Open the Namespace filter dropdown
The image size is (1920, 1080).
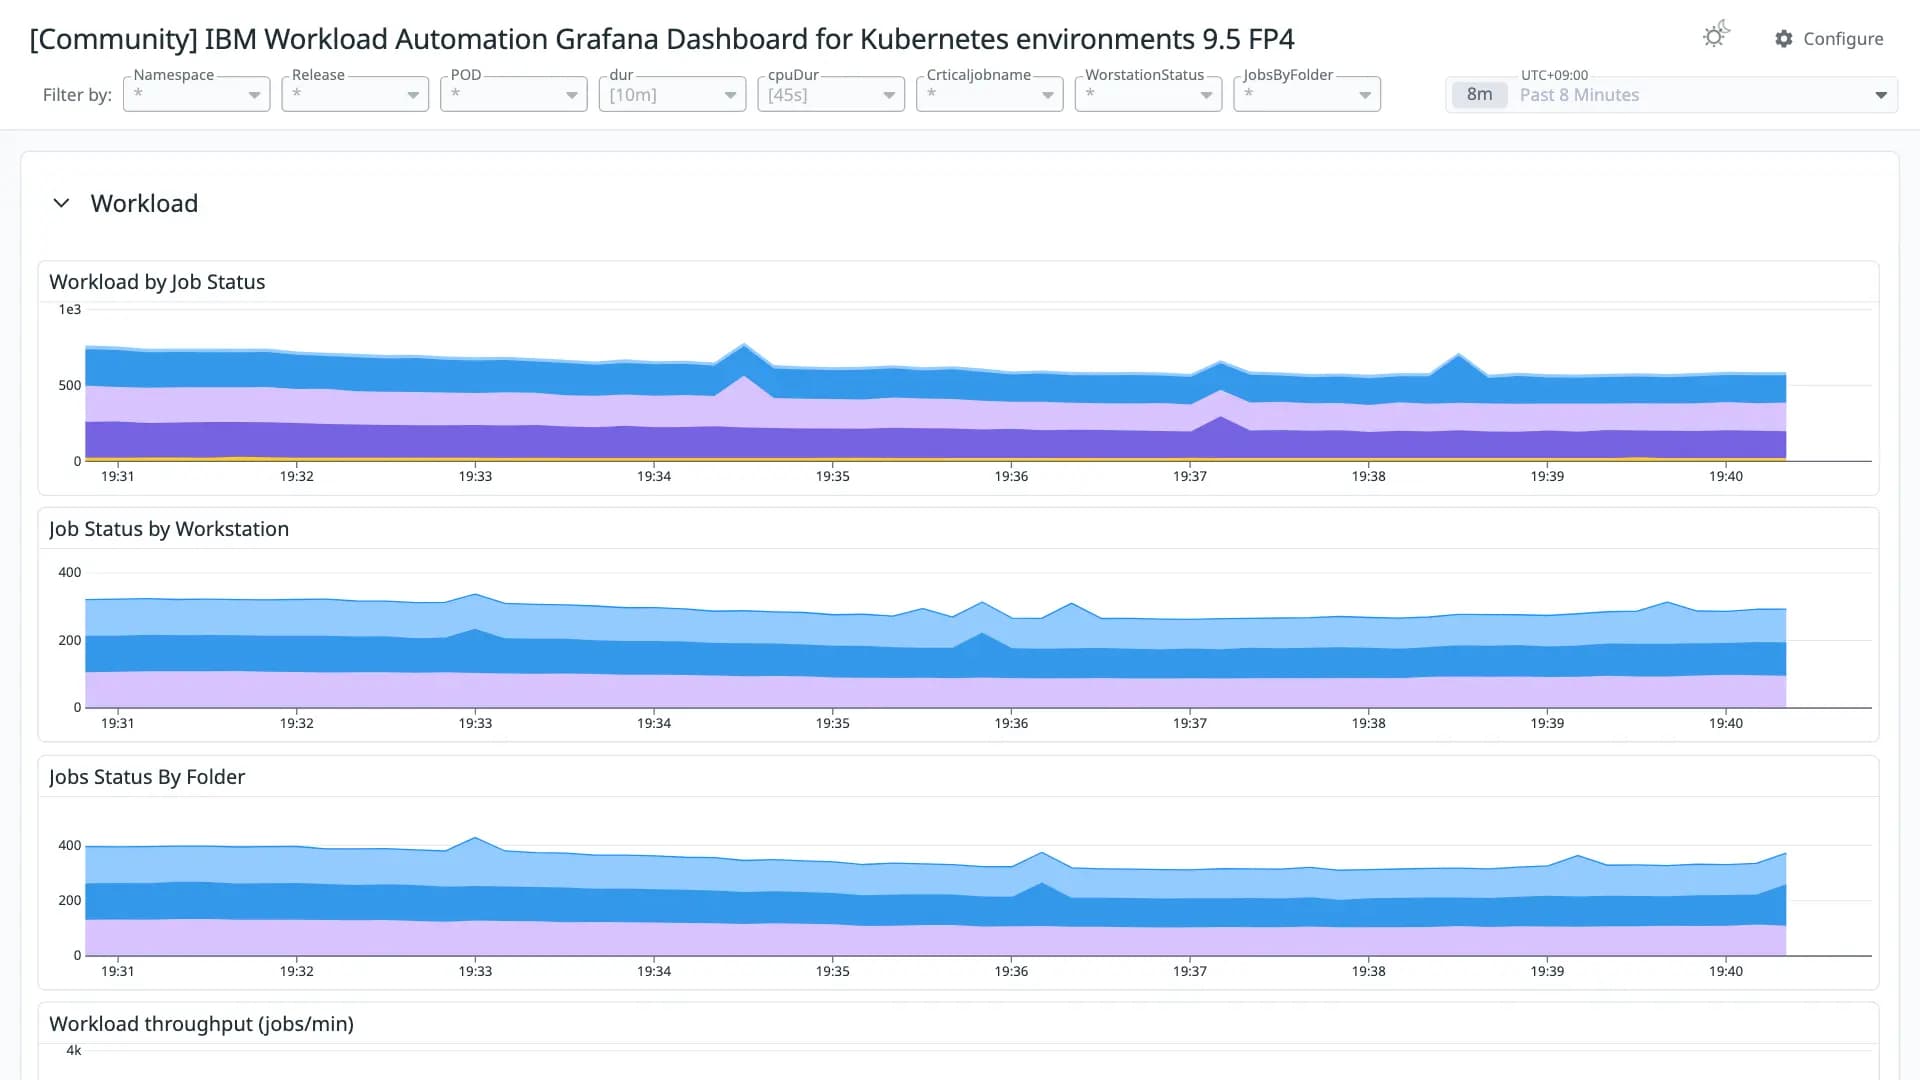click(196, 94)
